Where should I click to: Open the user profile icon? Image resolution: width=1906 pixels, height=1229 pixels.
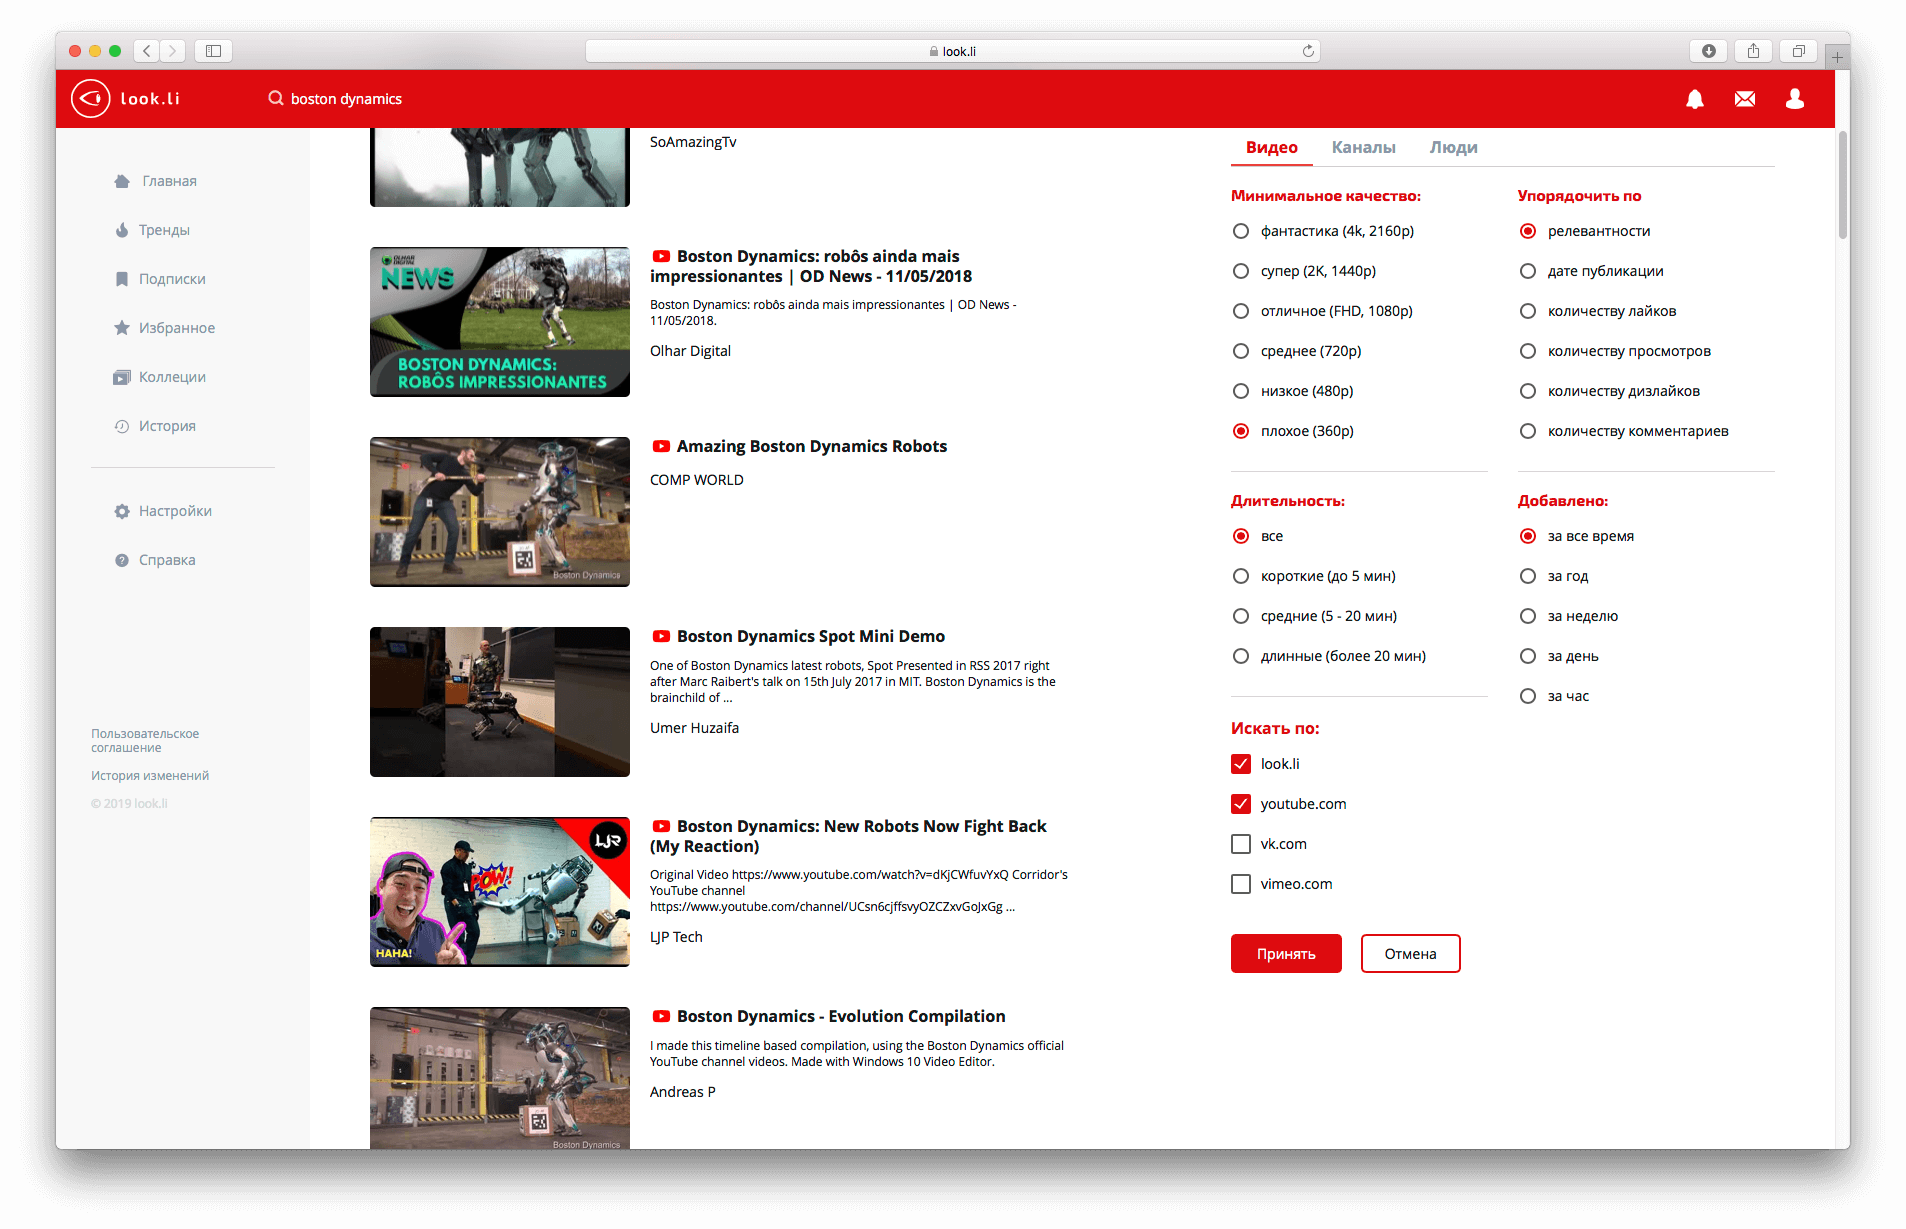[x=1794, y=99]
